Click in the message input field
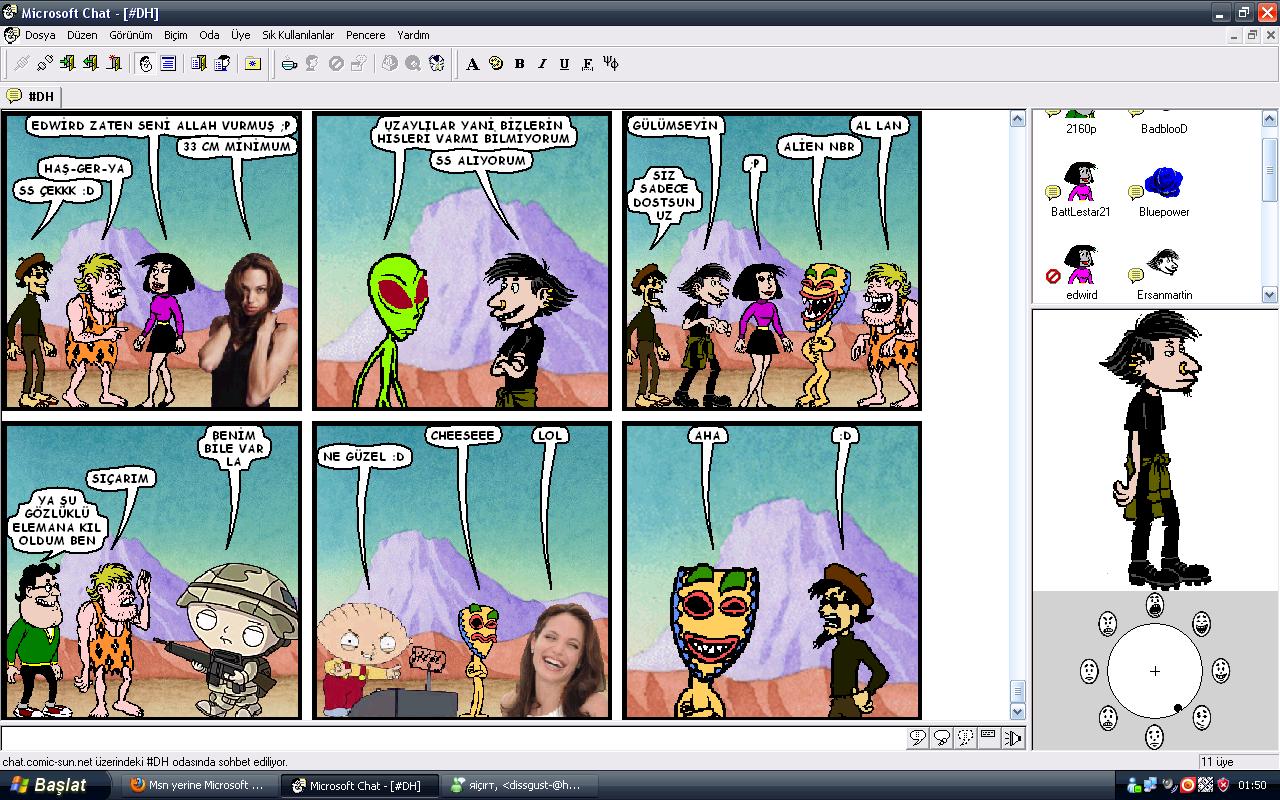The height and width of the screenshot is (800, 1280). pos(453,738)
